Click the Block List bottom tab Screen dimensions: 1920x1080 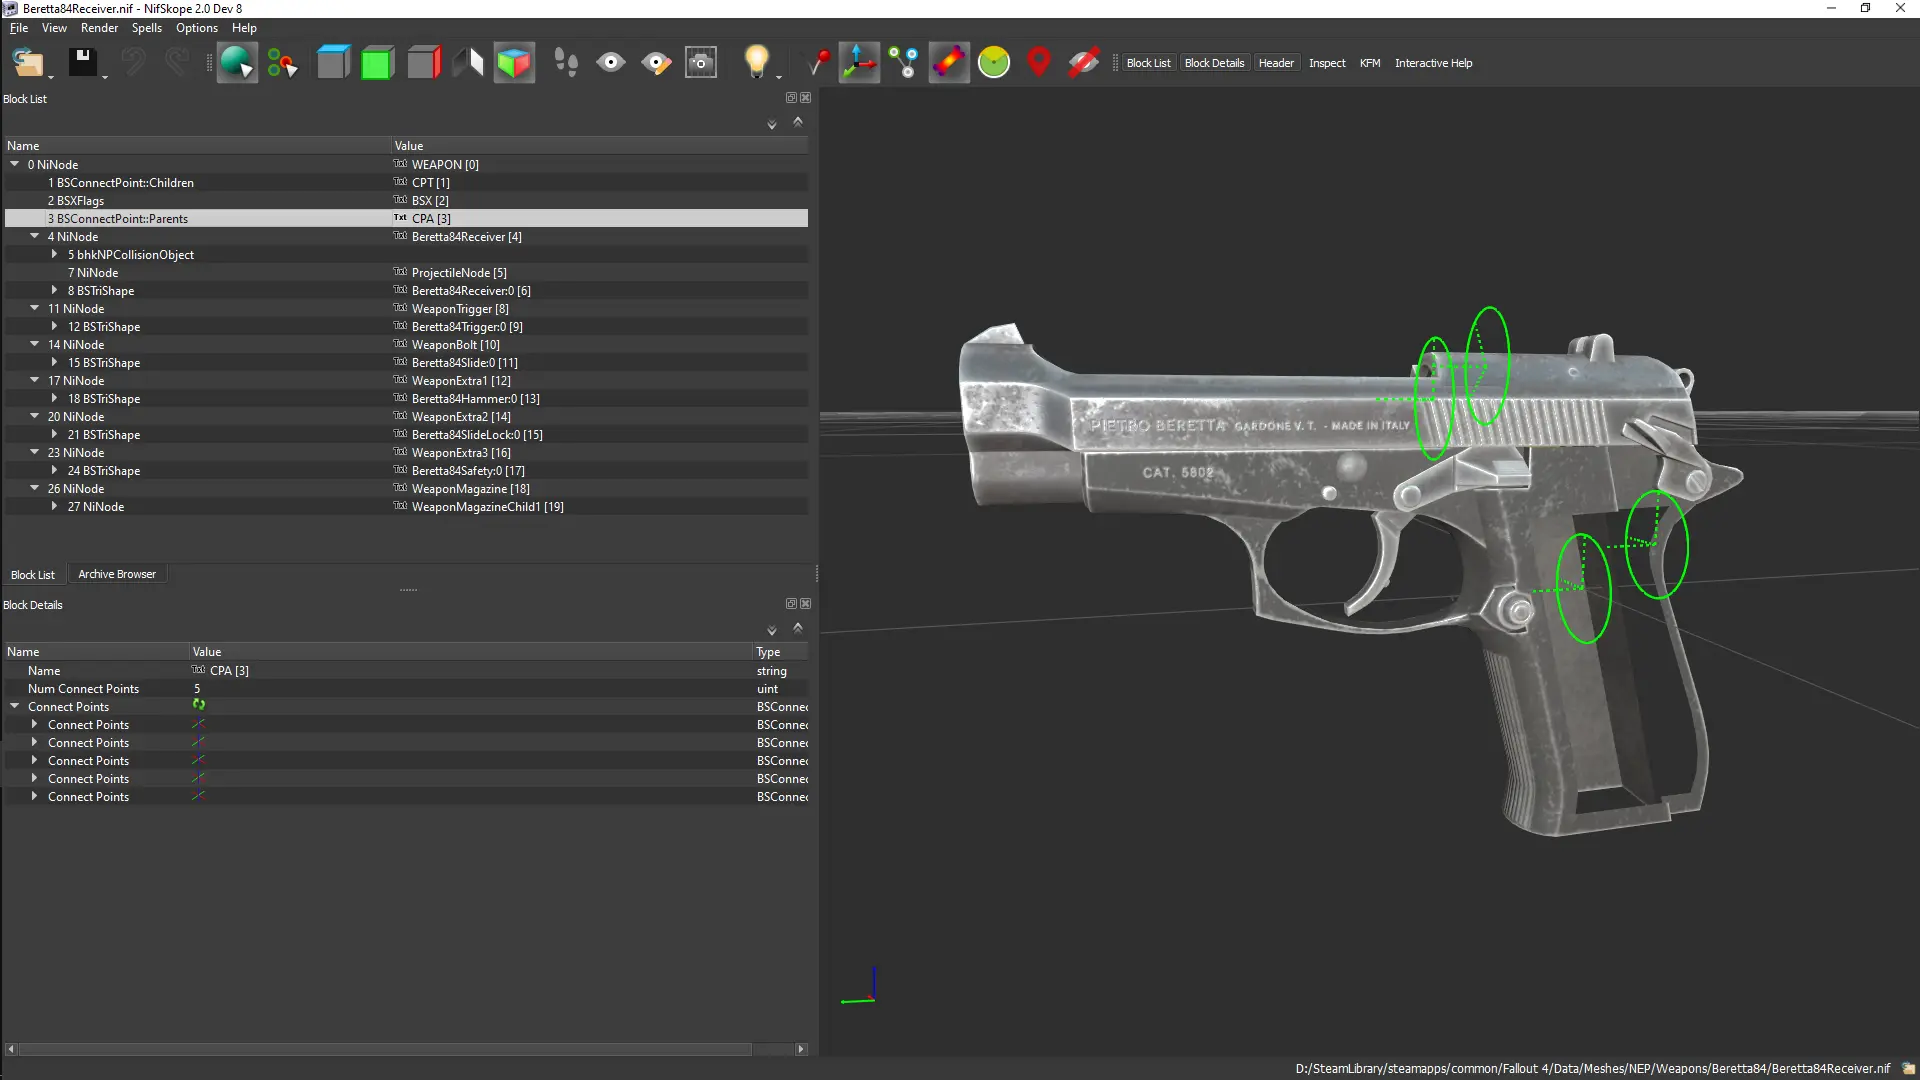(x=33, y=574)
